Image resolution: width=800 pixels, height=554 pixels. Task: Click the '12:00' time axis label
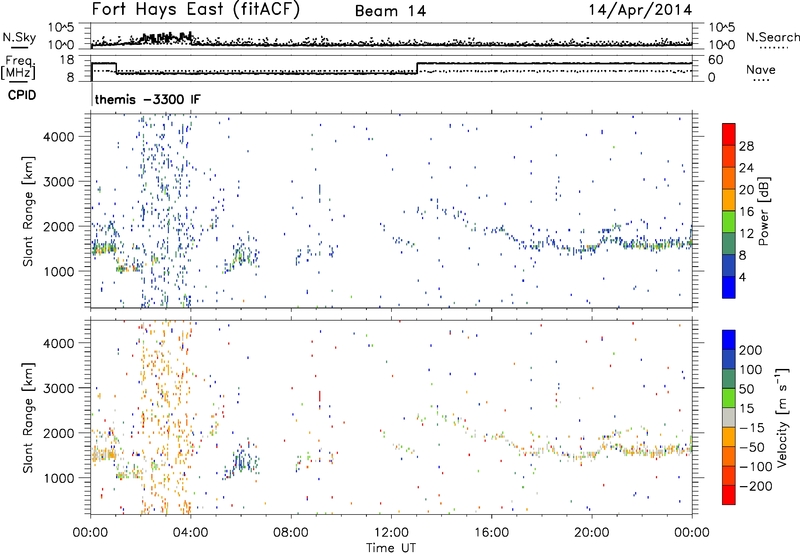tap(391, 533)
